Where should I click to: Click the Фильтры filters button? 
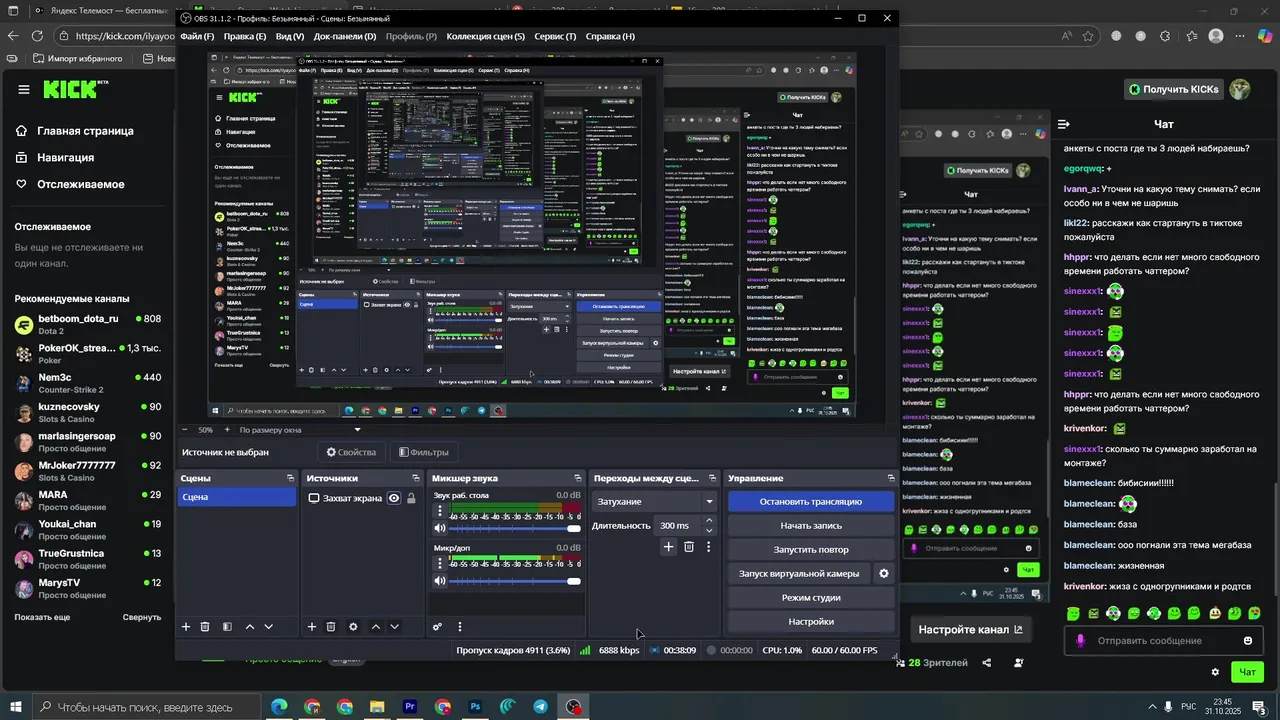424,452
